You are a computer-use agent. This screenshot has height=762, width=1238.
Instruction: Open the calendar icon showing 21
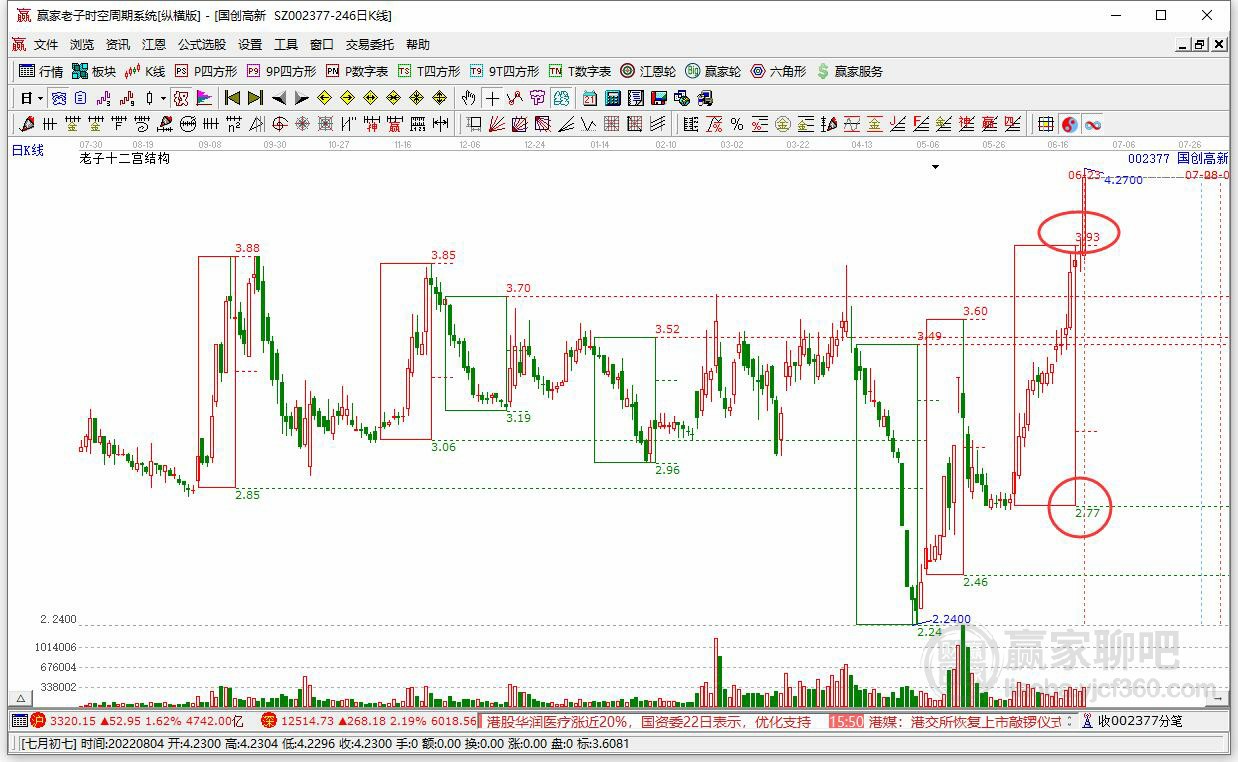(x=590, y=98)
